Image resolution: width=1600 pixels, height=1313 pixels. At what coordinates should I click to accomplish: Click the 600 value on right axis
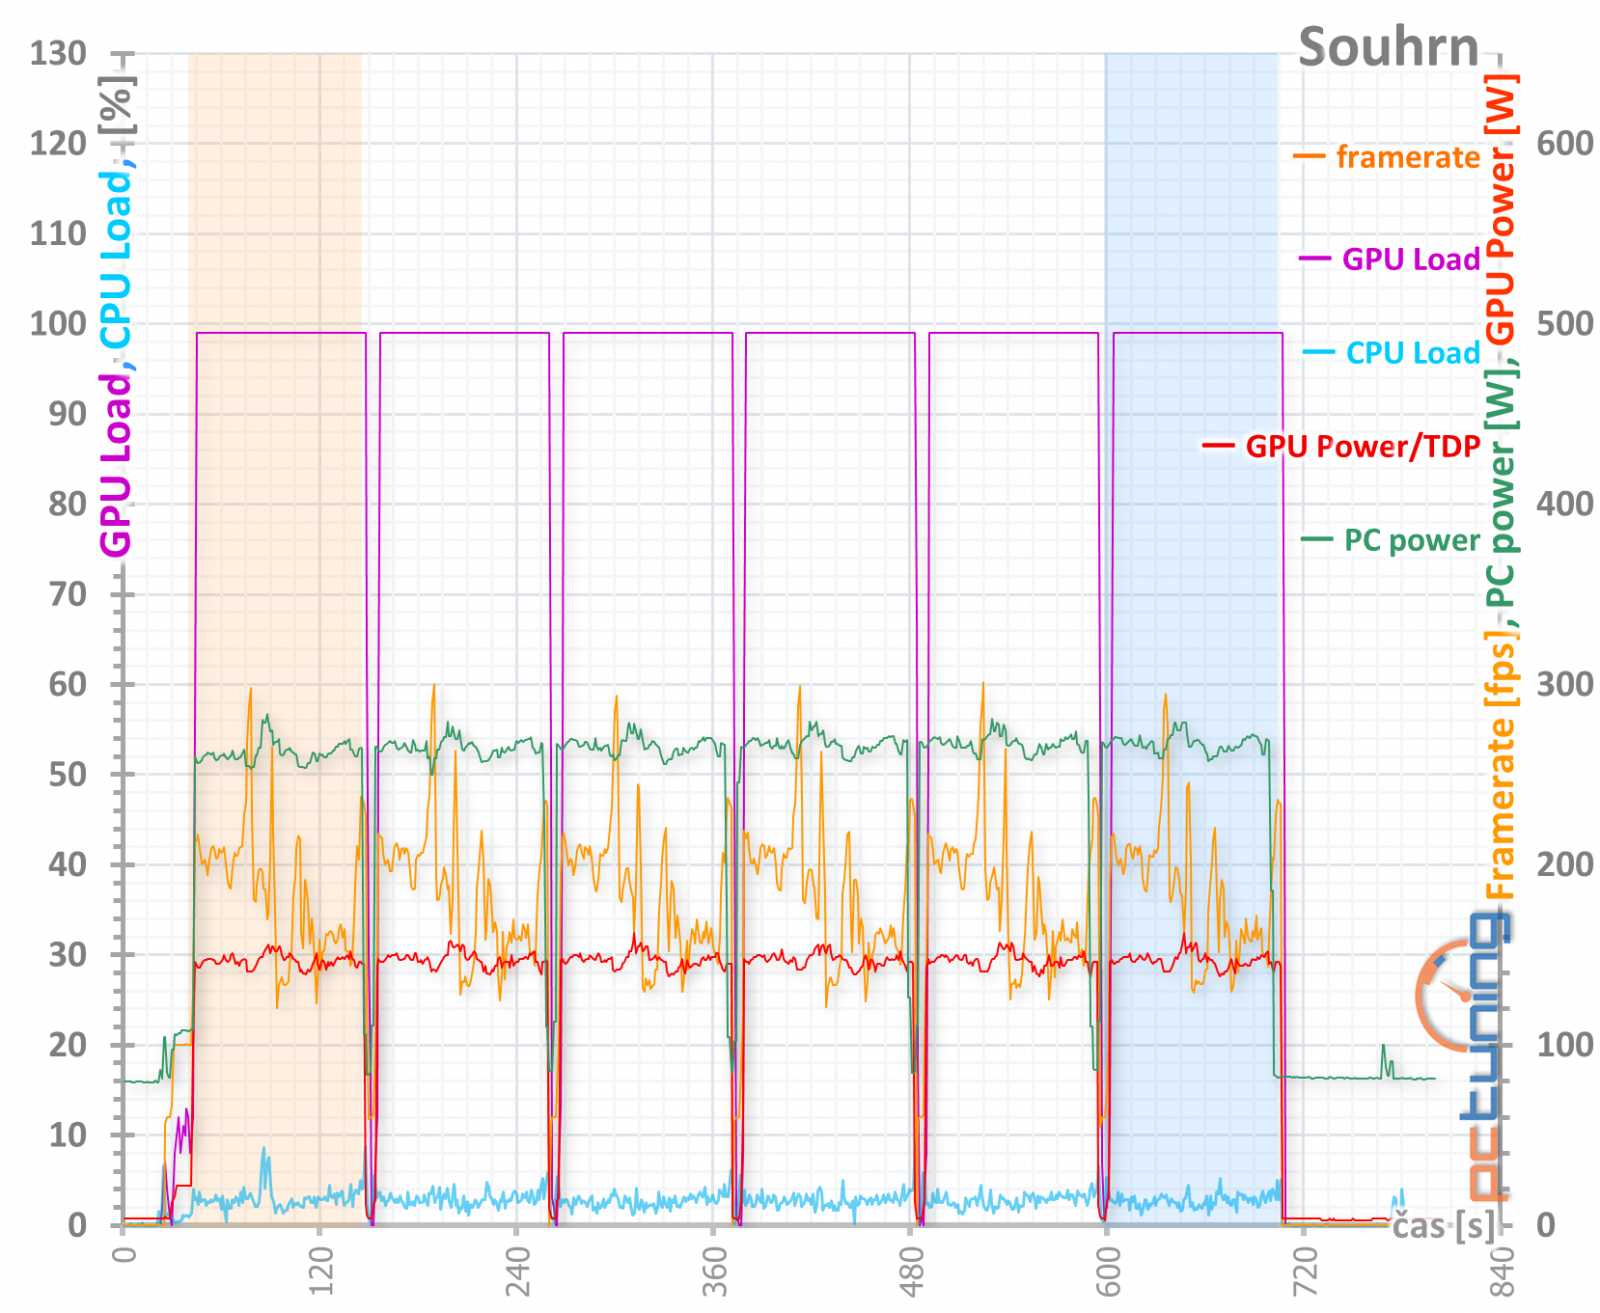click(x=1565, y=143)
